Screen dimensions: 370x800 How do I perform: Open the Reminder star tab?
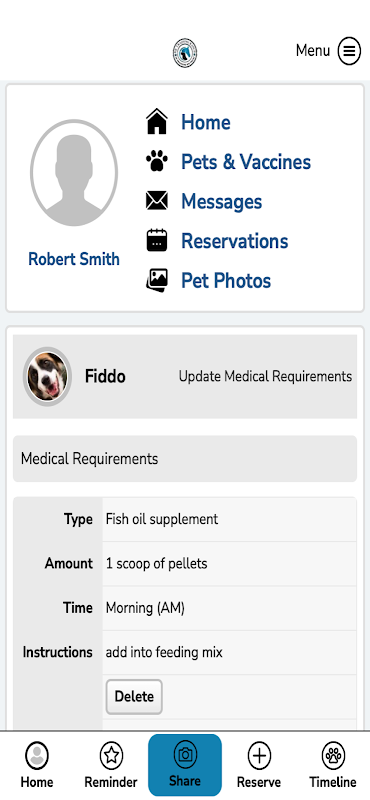[111, 765]
